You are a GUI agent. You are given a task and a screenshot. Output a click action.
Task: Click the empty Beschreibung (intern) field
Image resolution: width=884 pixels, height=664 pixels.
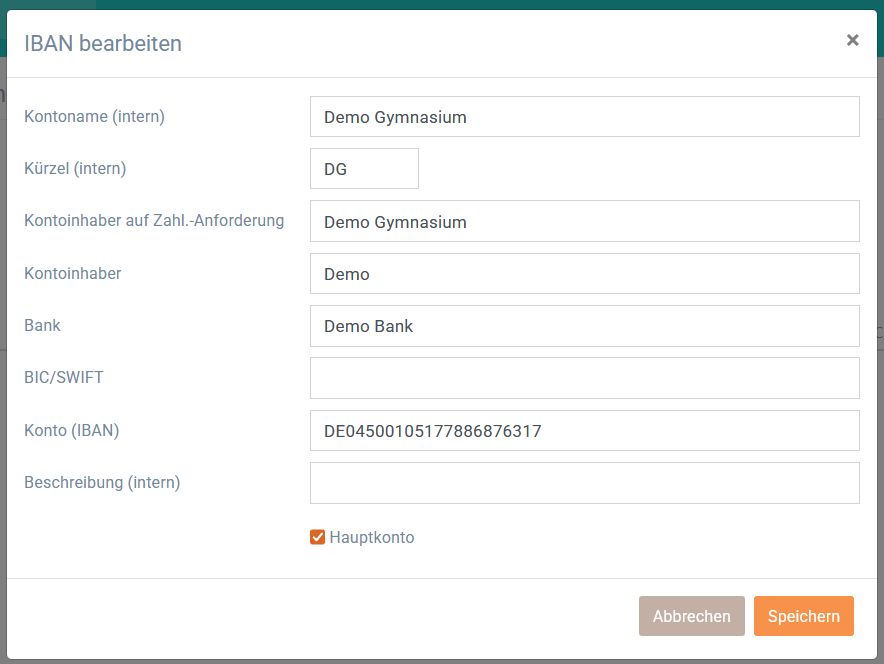tap(585, 483)
